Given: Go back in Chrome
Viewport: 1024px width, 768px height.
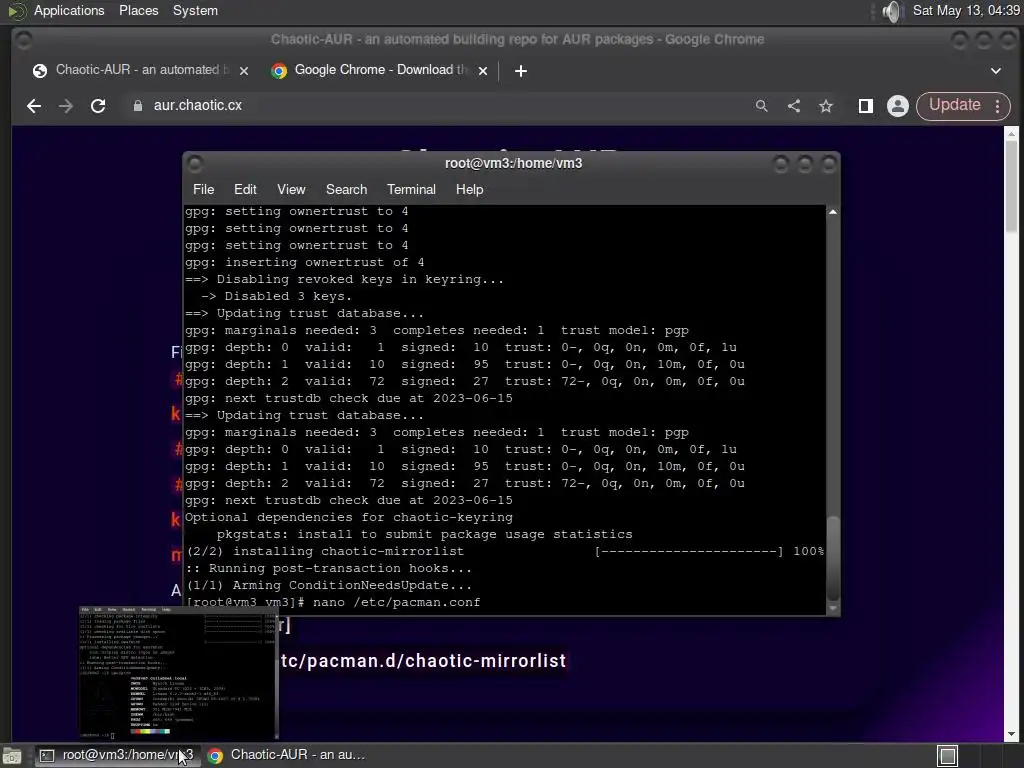Looking at the screenshot, I should click(34, 106).
